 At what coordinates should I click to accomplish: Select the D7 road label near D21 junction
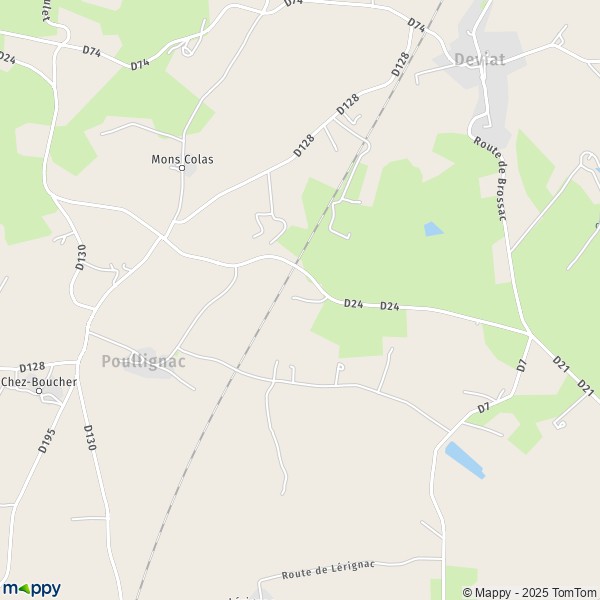click(522, 365)
